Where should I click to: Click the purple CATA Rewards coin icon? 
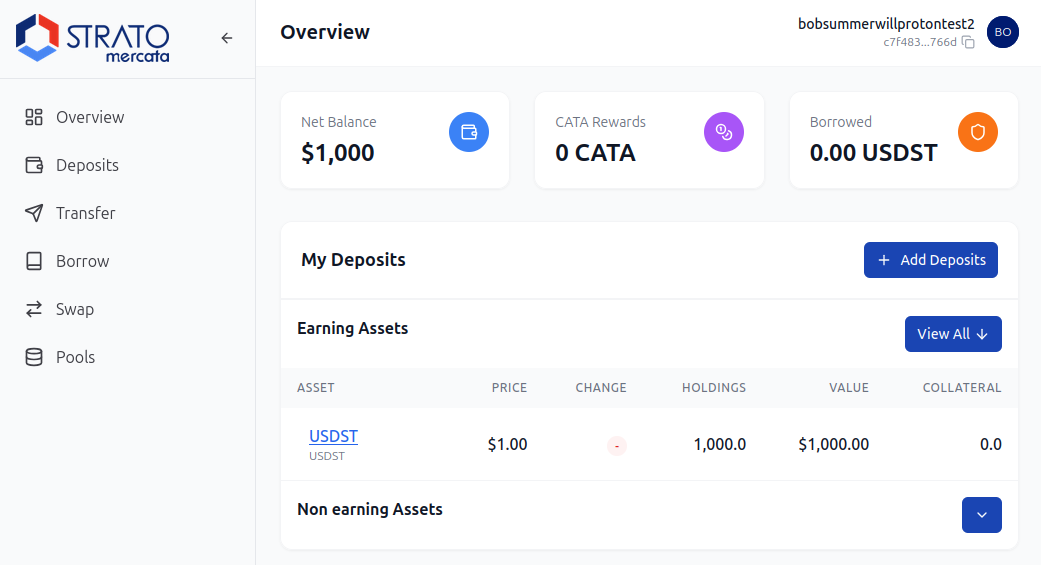[x=723, y=132]
